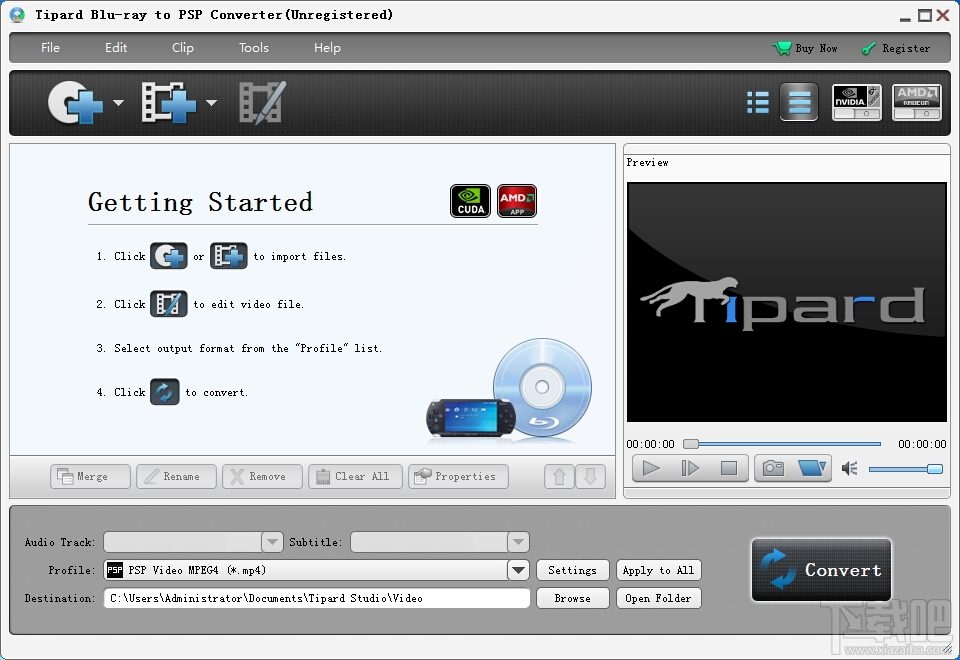The width and height of the screenshot is (960, 660).
Task: Stop the preview playback
Action: coord(729,468)
